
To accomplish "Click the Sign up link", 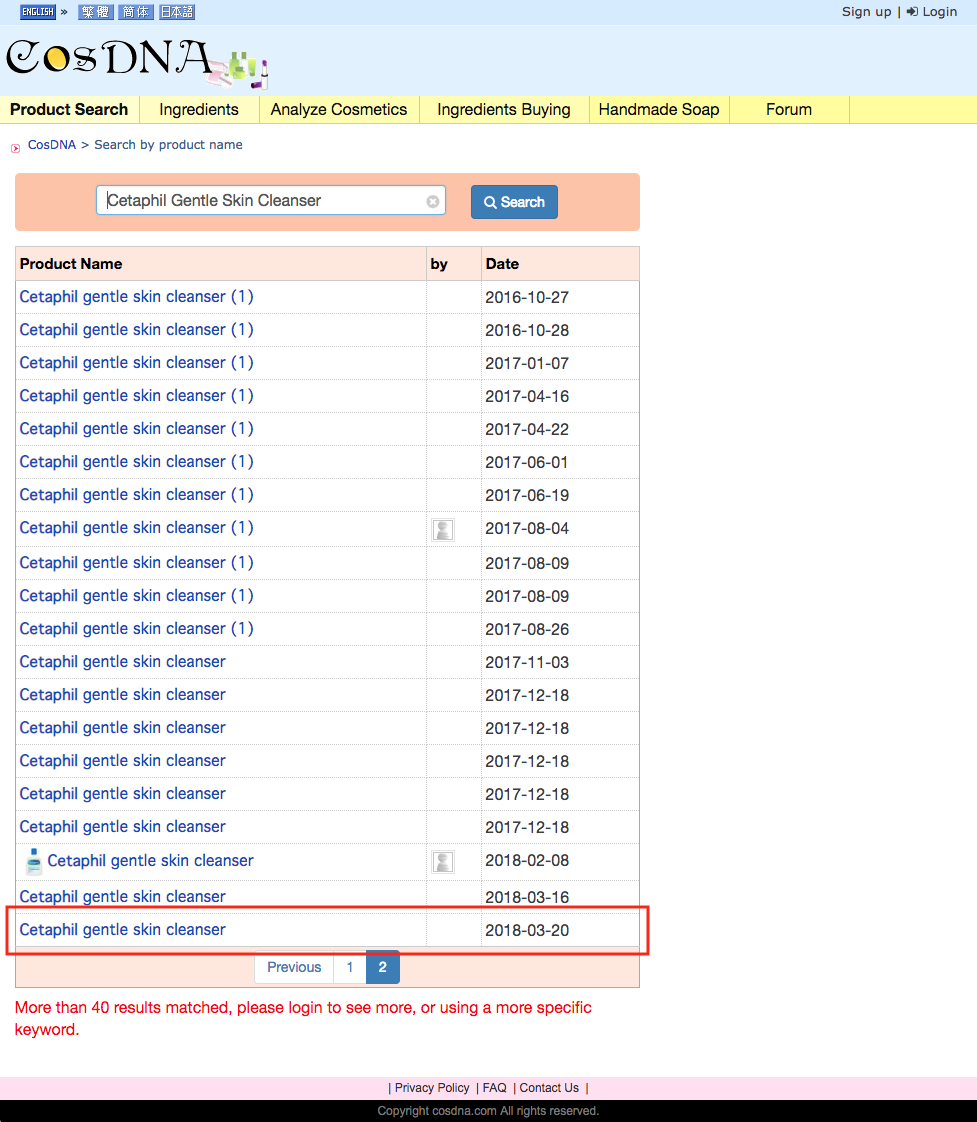I will tap(866, 11).
